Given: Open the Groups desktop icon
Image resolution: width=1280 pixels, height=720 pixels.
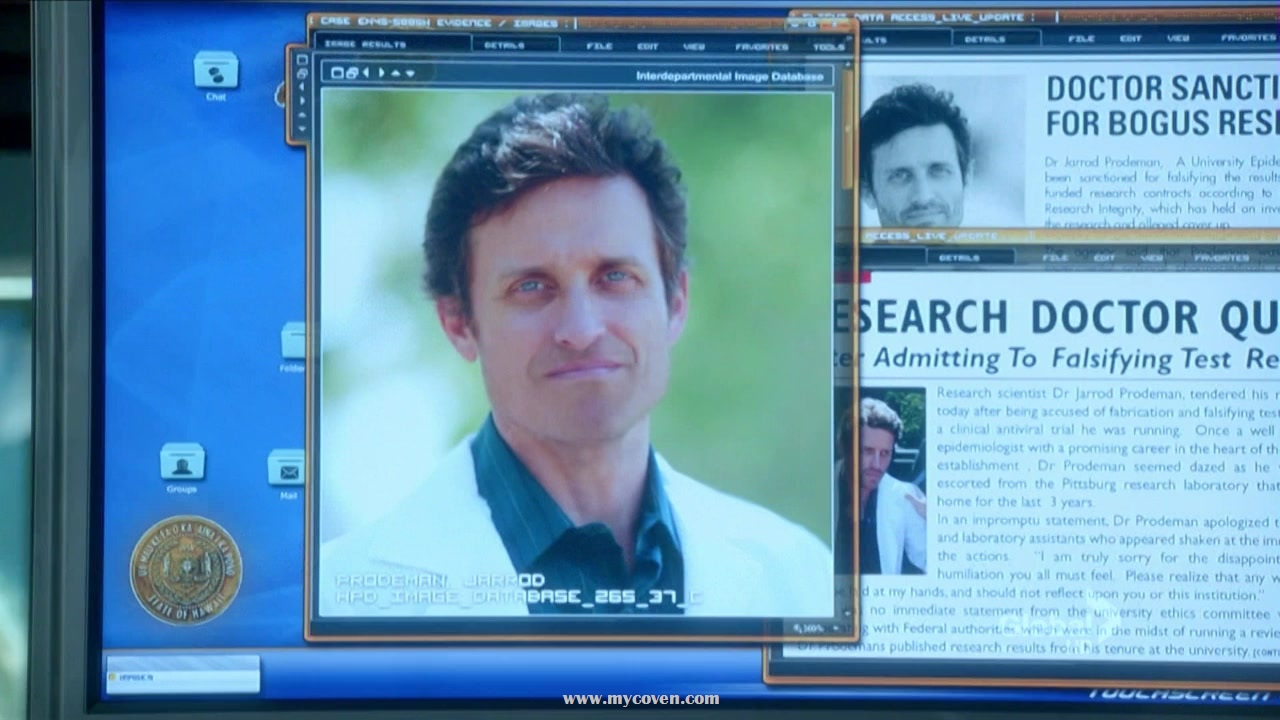Looking at the screenshot, I should (x=182, y=463).
